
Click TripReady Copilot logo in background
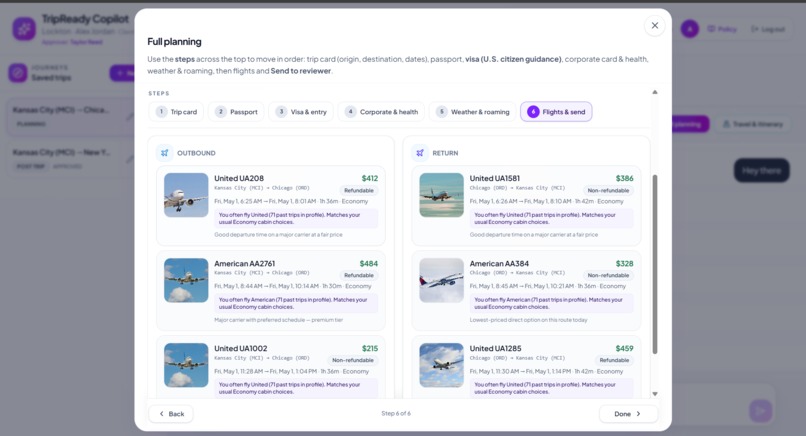point(24,28)
